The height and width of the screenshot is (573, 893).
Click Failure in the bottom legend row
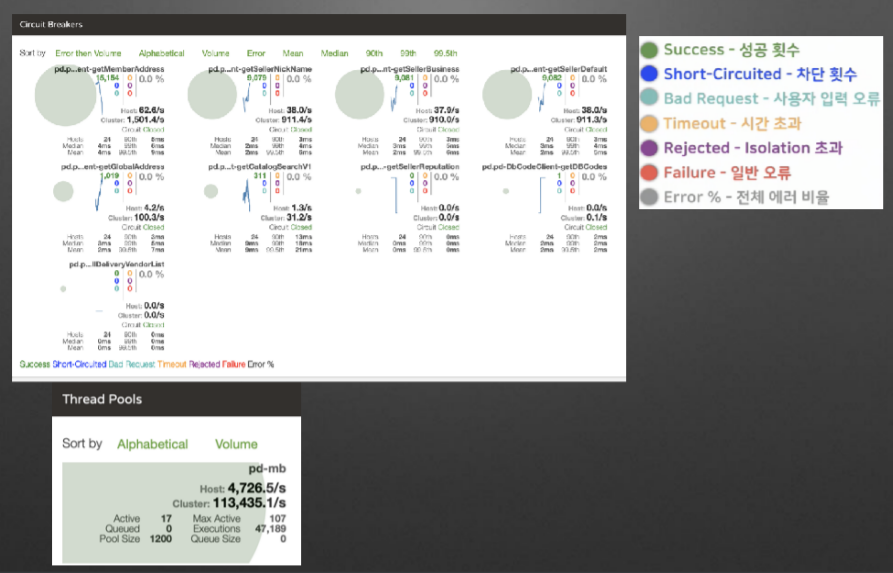pos(234,365)
